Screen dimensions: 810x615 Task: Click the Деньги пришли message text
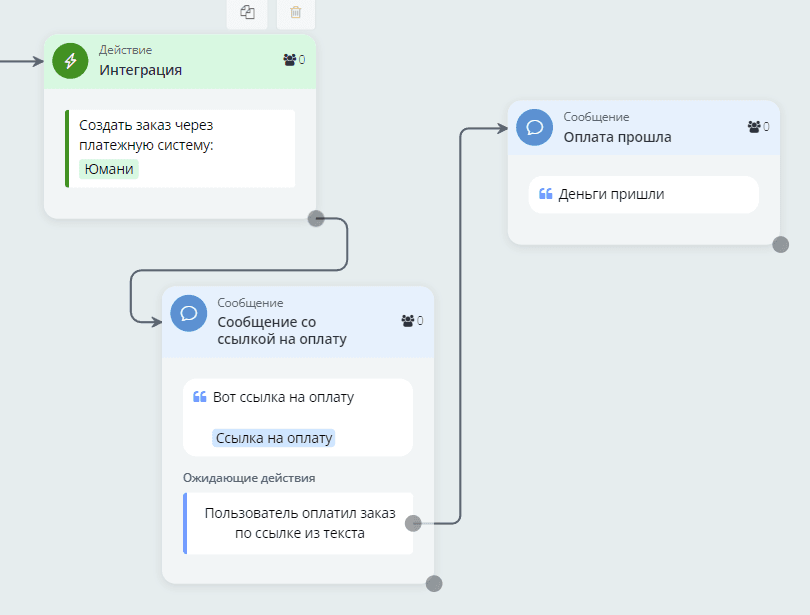(x=611, y=194)
